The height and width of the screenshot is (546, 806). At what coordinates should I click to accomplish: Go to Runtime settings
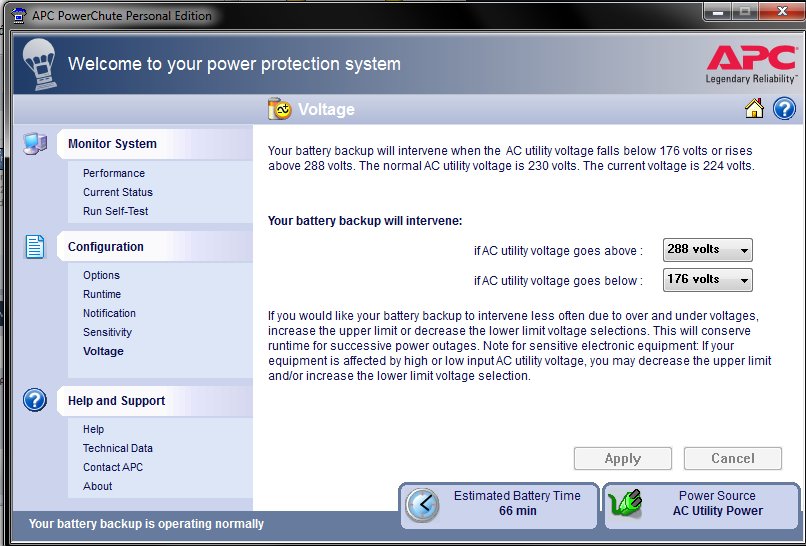[x=102, y=294]
